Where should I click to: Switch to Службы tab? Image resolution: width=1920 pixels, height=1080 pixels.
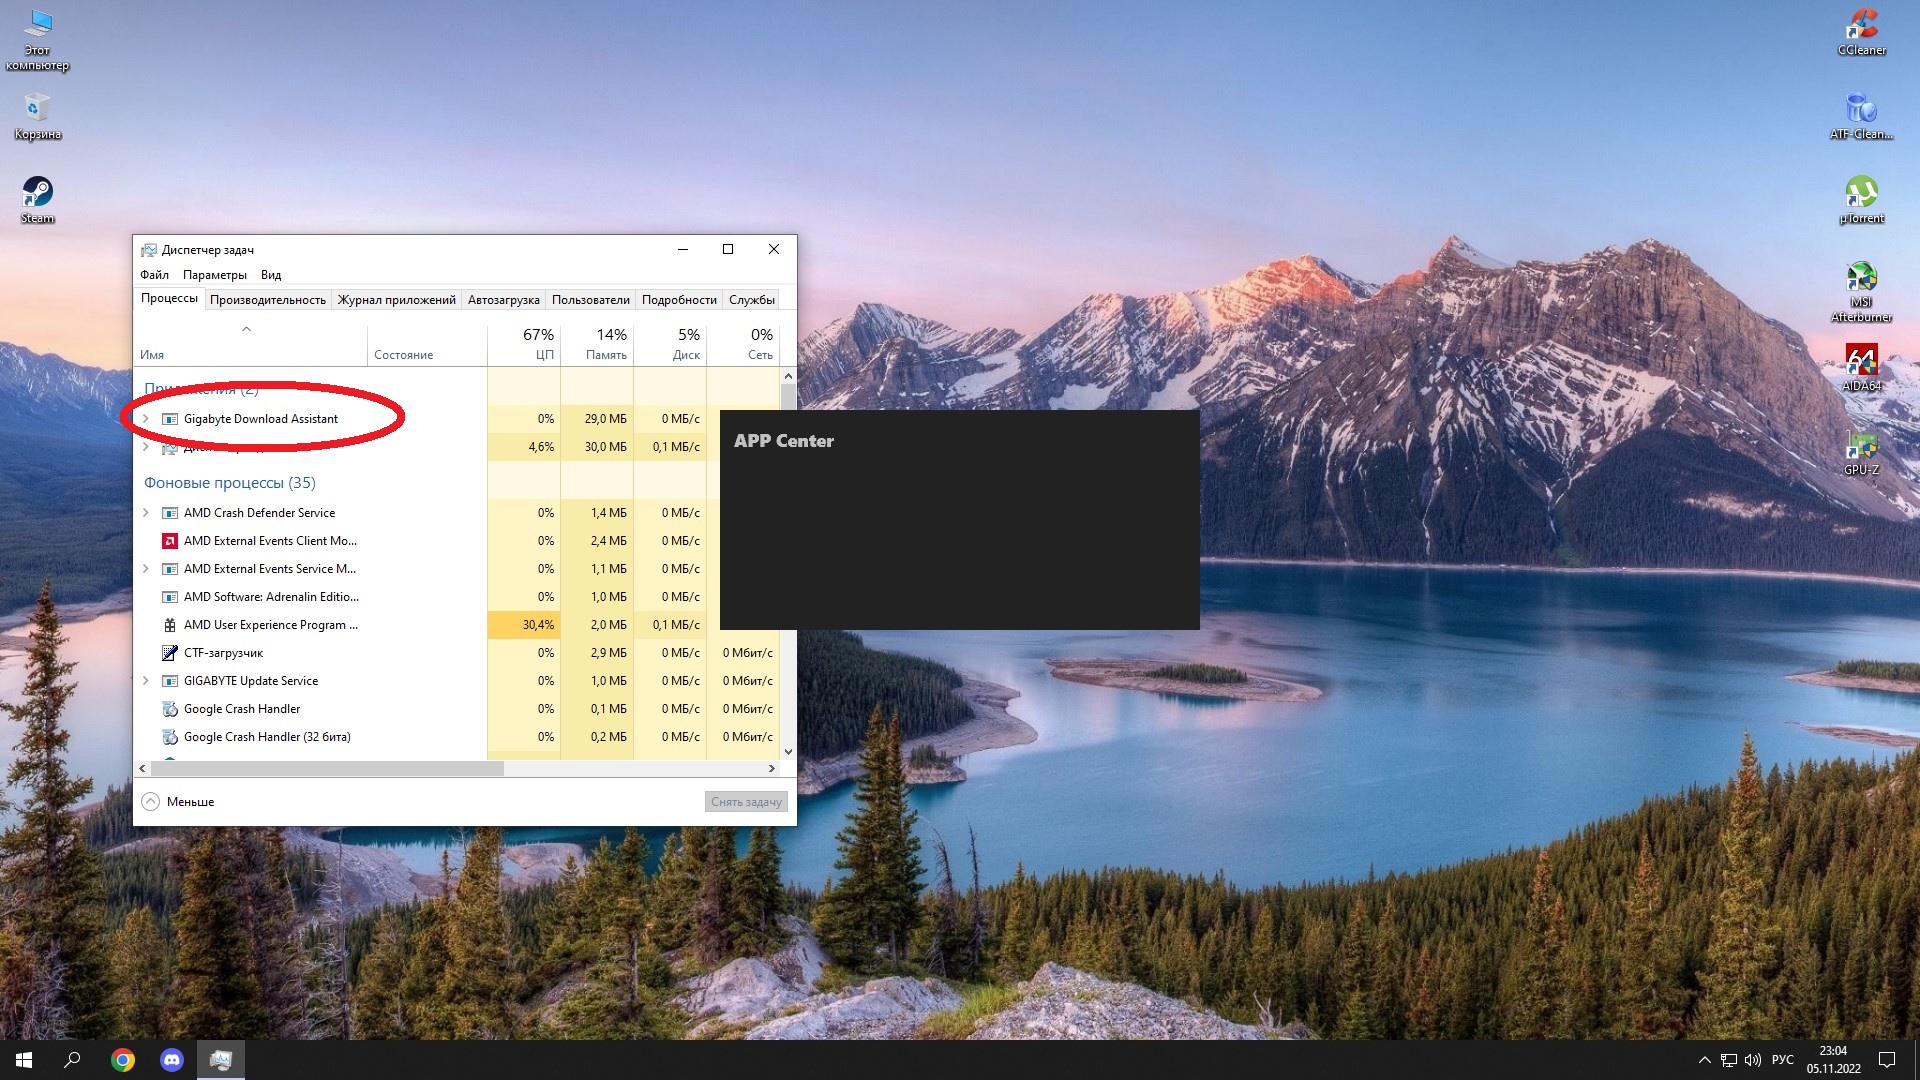(x=752, y=300)
